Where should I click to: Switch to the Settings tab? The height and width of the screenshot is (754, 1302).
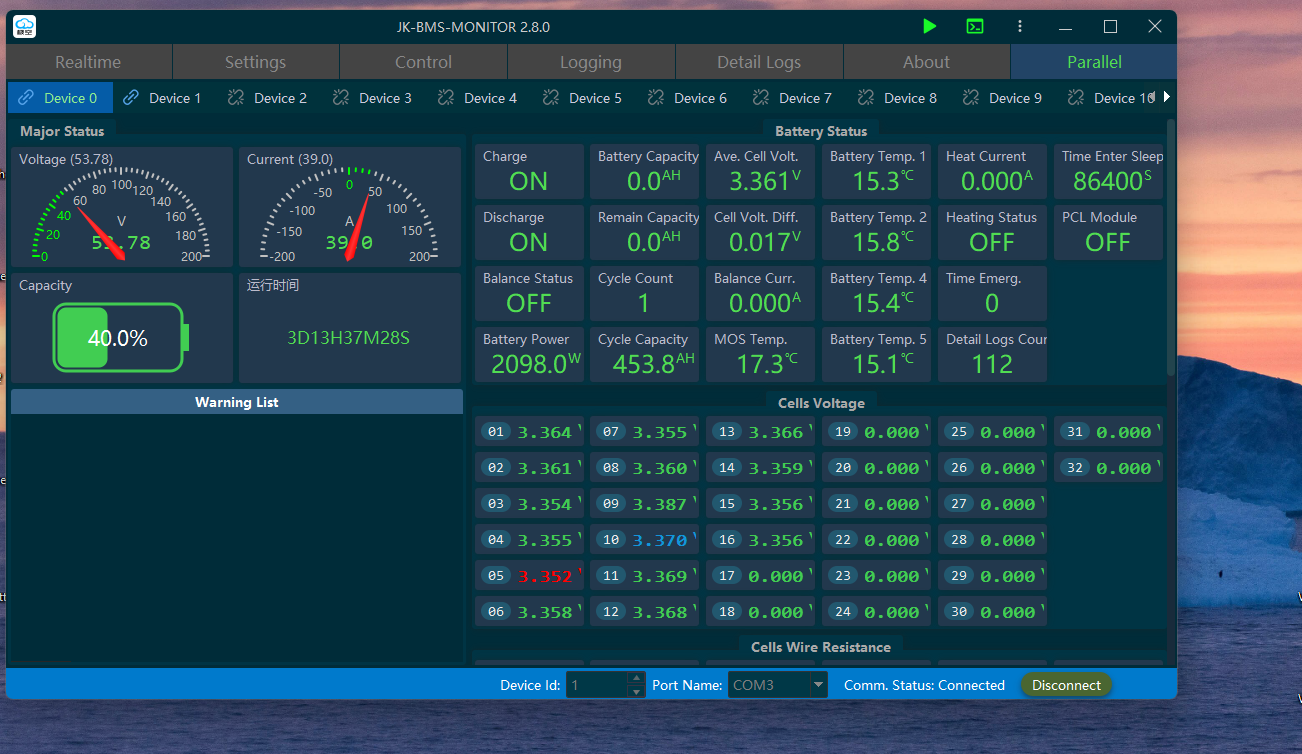255,62
